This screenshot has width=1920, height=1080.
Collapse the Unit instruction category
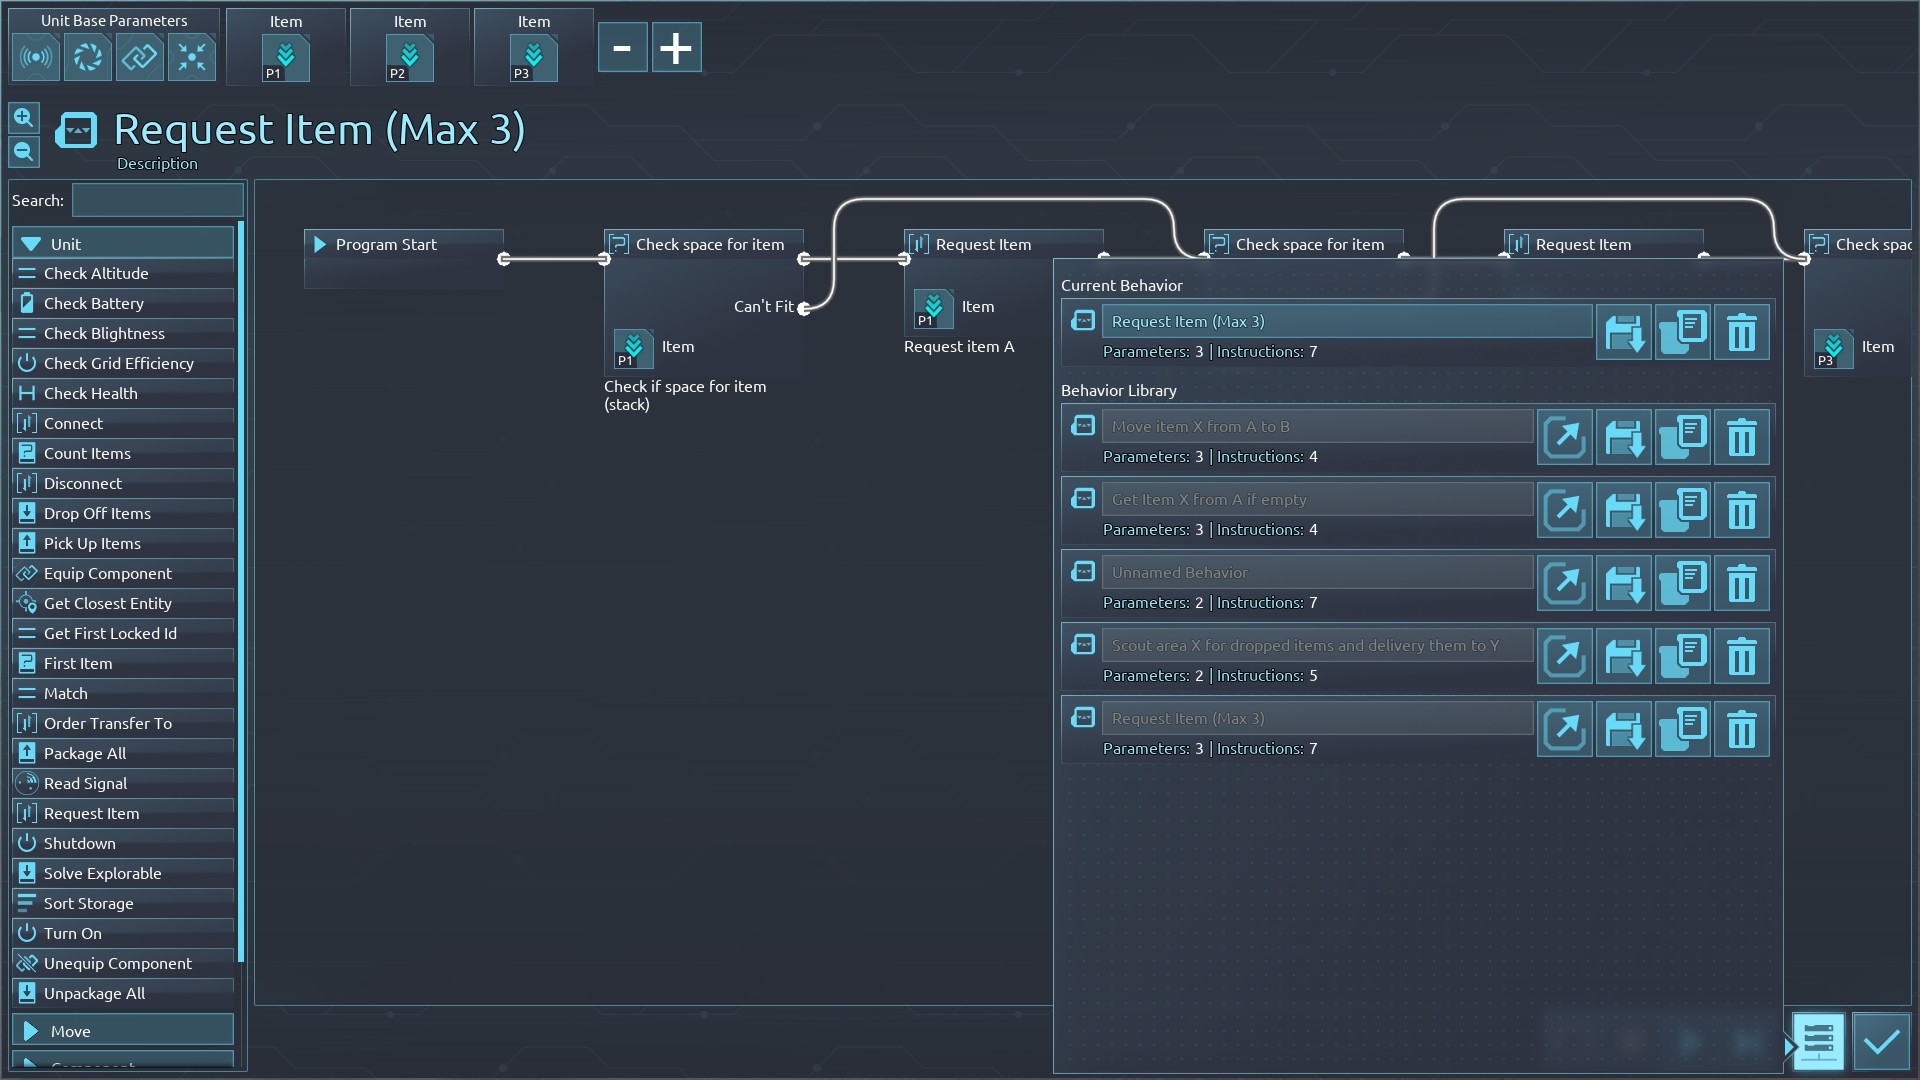122,244
